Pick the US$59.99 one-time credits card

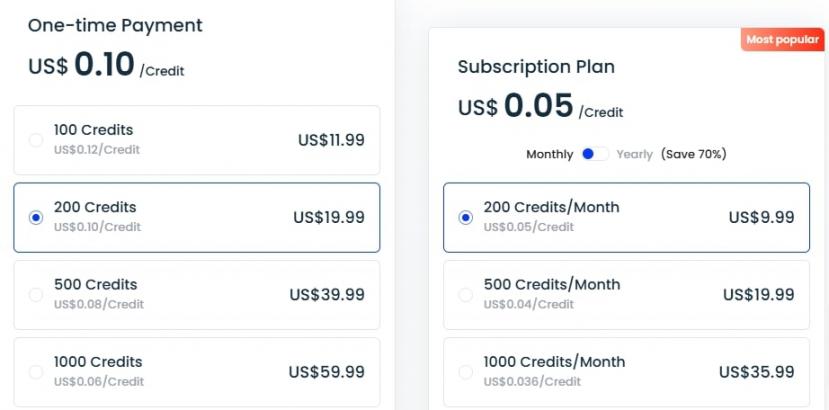[x=196, y=372]
